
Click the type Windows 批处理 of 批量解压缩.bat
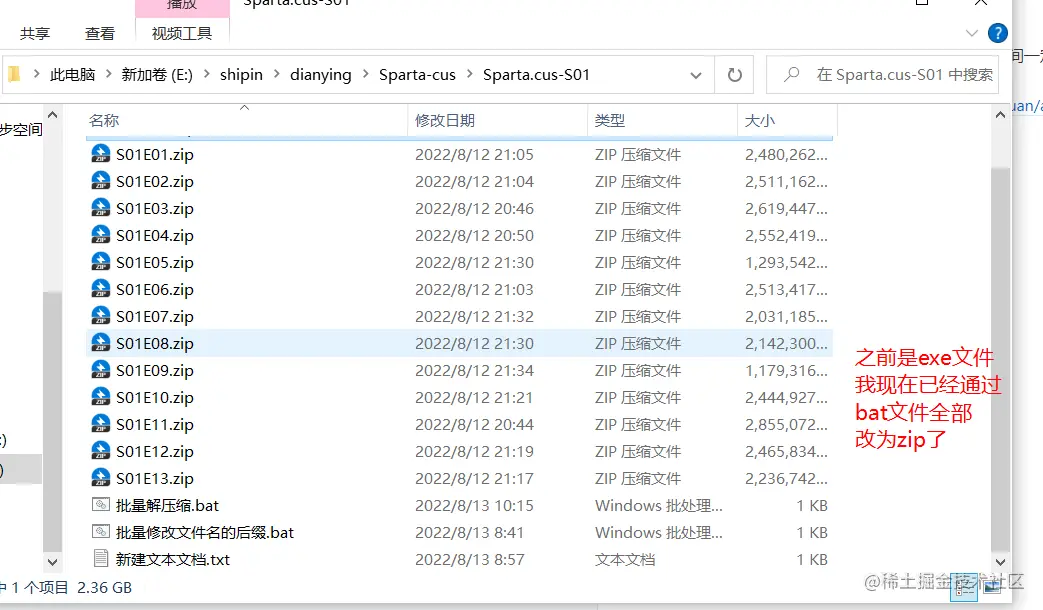coord(659,506)
